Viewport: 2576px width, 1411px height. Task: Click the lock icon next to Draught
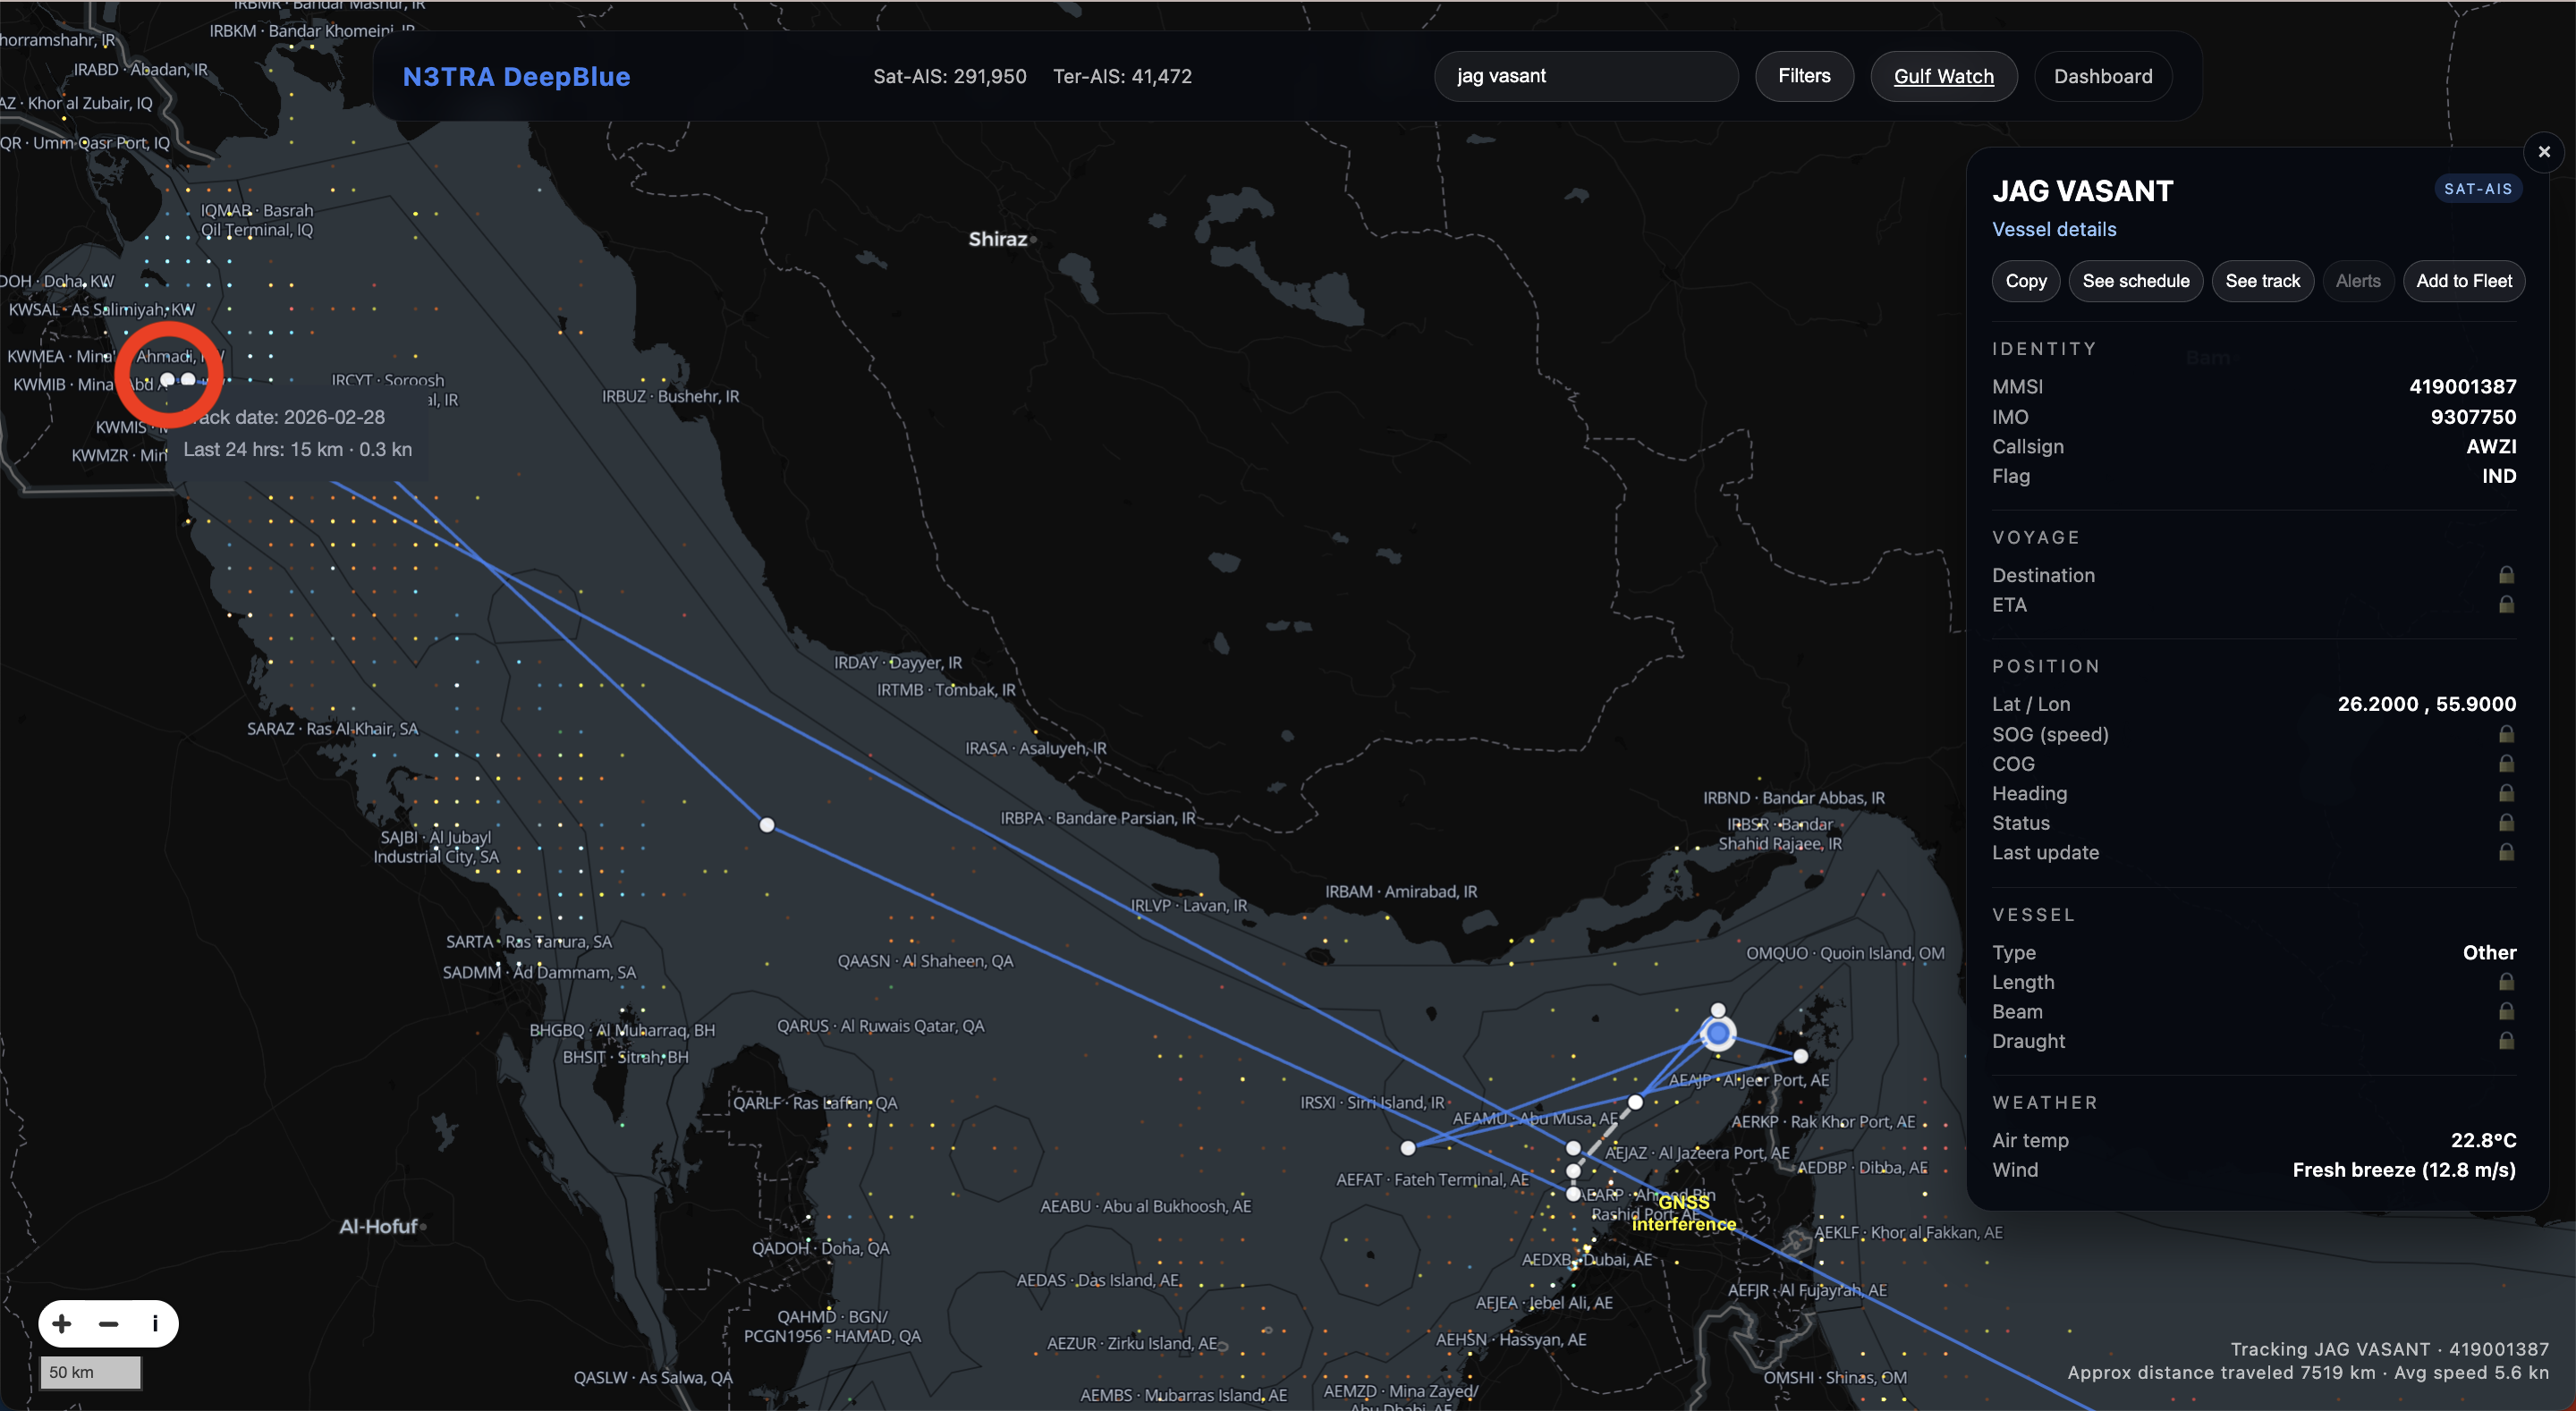2506,1041
